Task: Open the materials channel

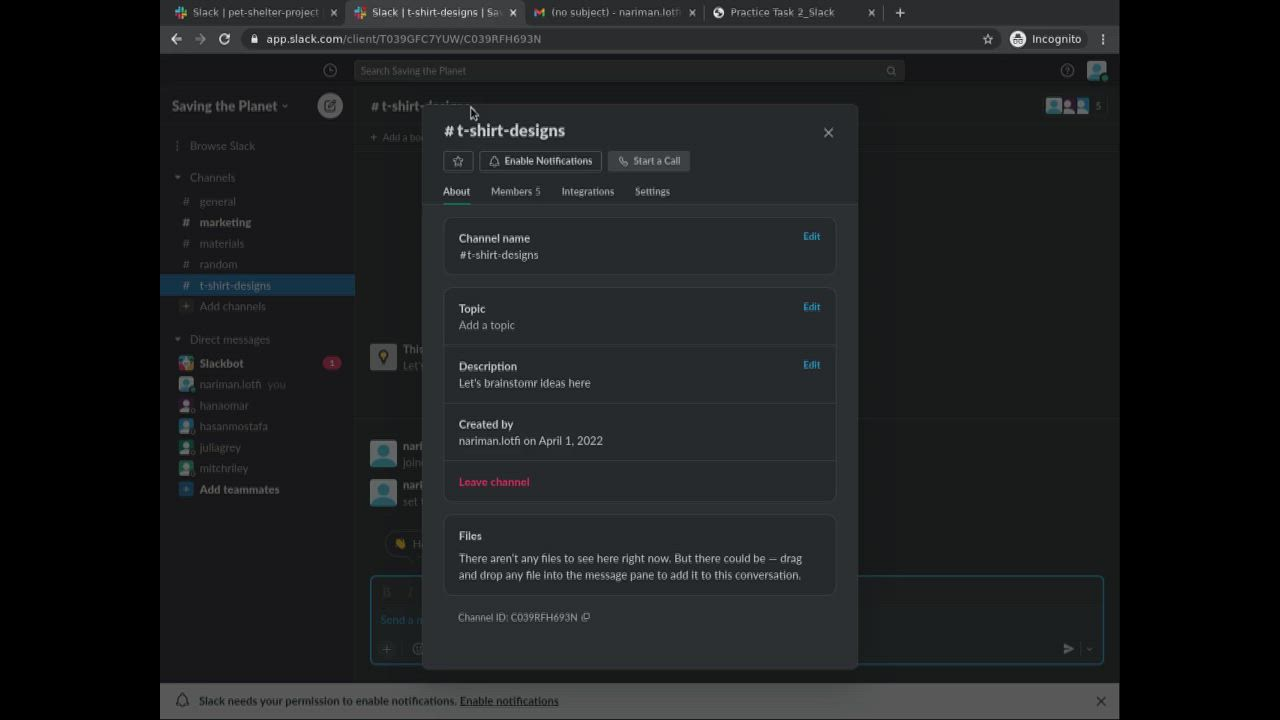Action: tap(257, 243)
